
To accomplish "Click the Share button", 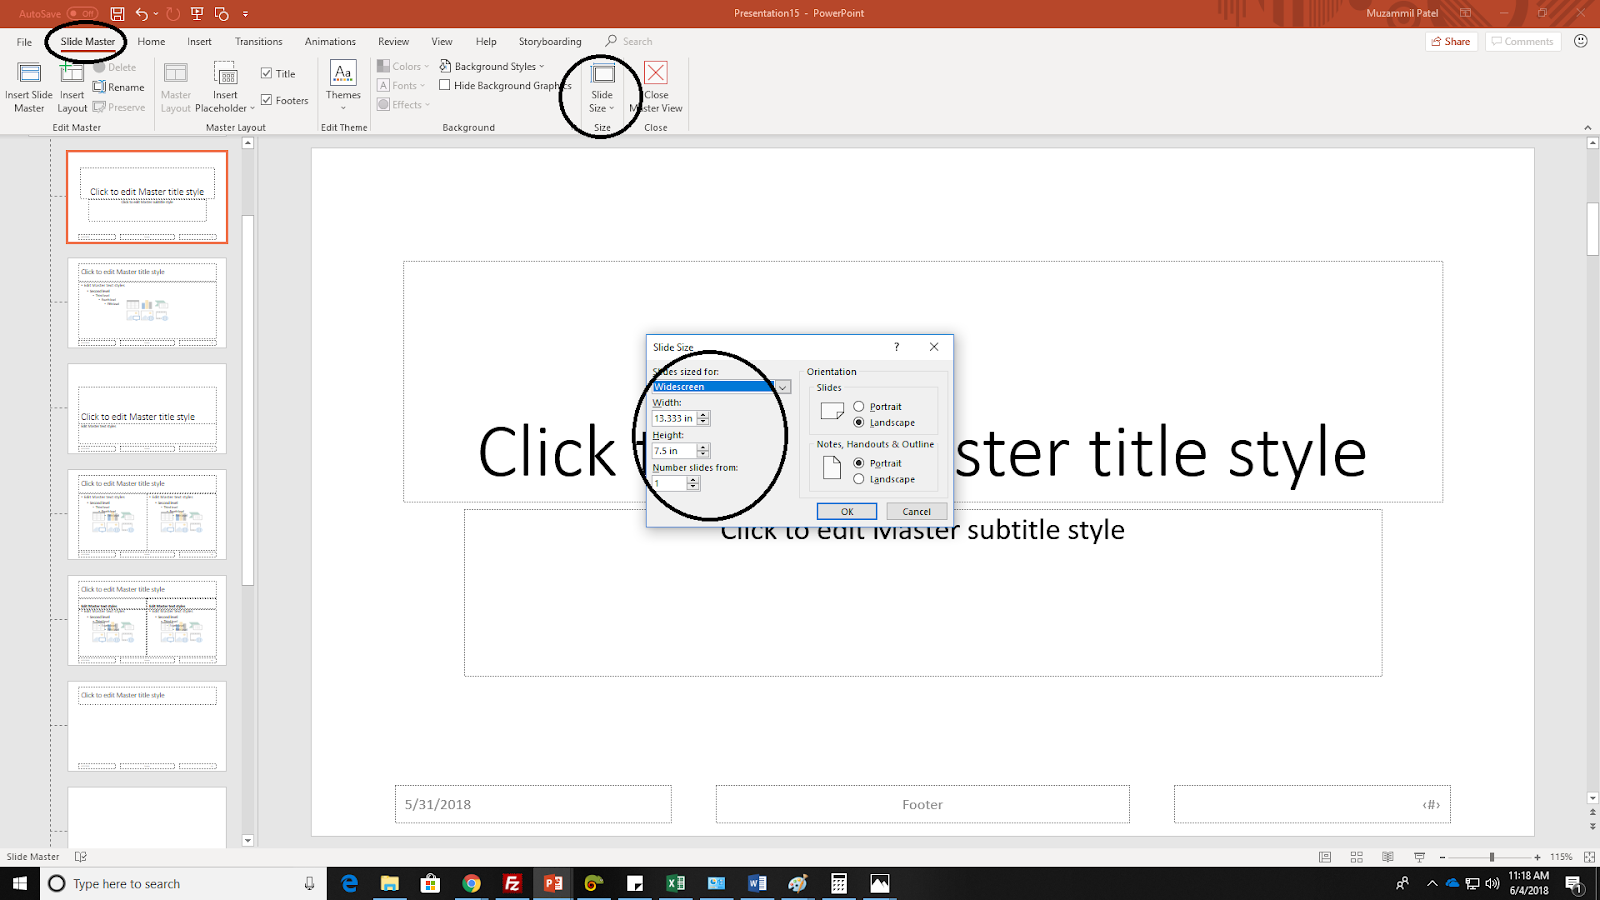I will (x=1451, y=42).
